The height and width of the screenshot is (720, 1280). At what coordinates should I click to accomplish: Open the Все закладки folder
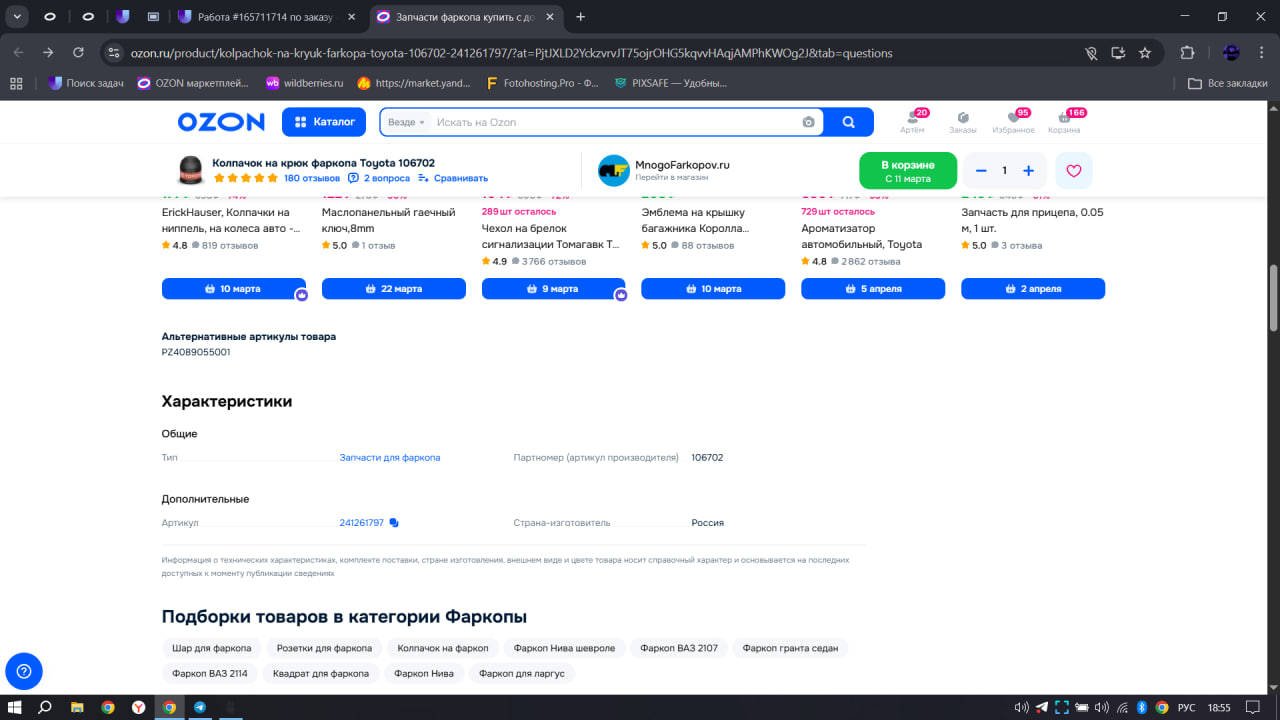1229,83
